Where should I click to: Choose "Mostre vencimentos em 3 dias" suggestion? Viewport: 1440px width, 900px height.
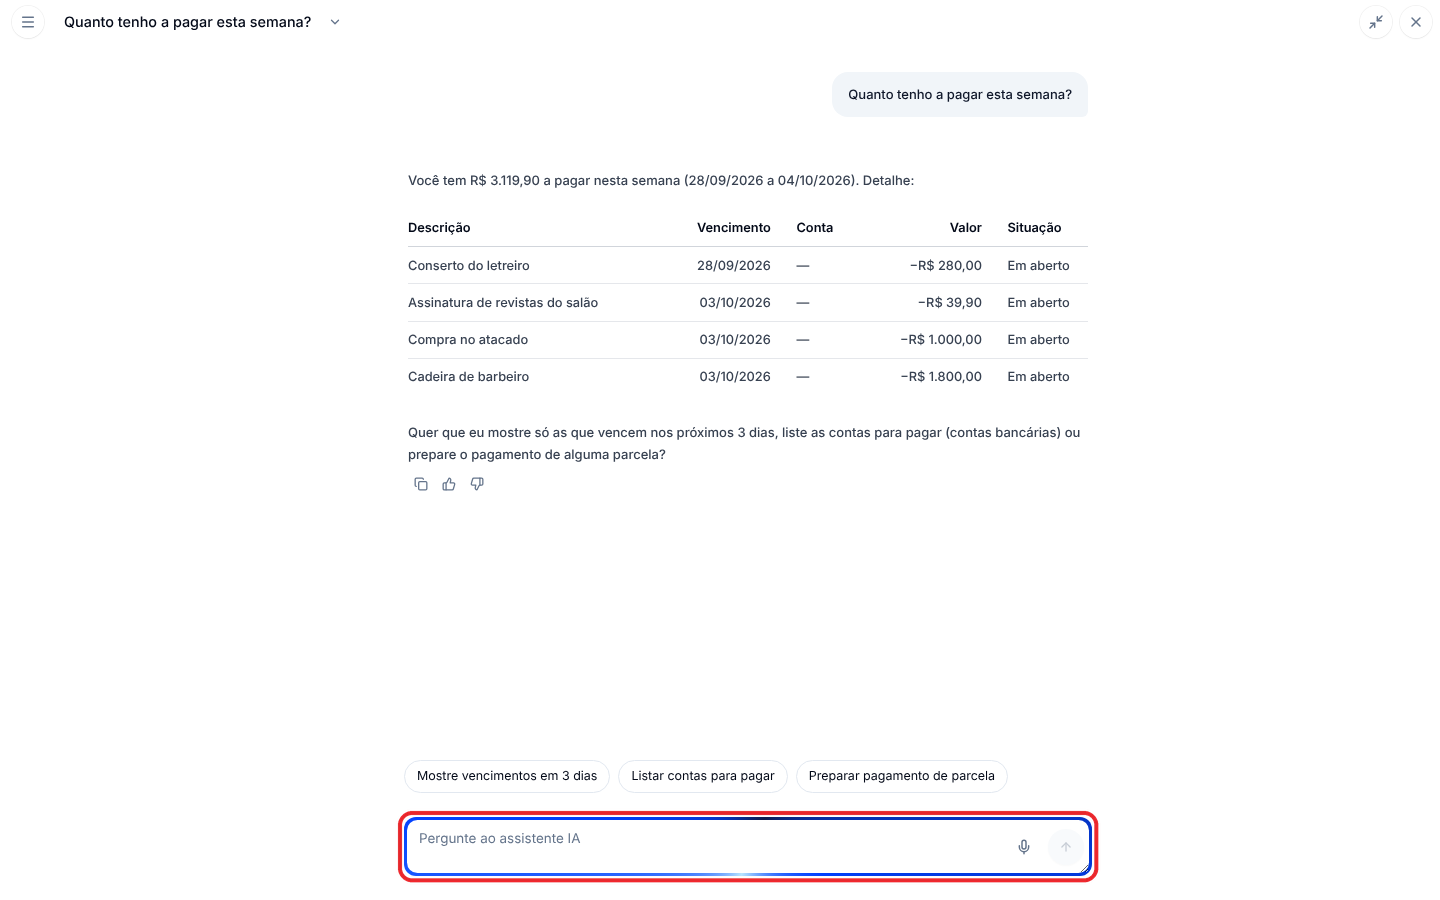tap(507, 776)
